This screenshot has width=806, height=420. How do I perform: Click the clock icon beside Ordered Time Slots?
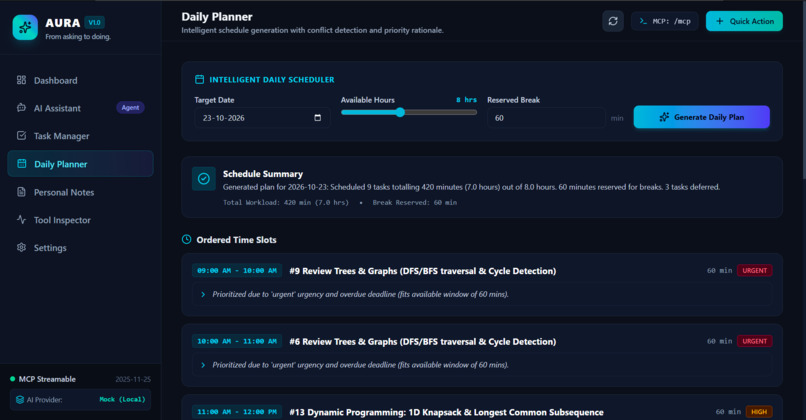[187, 240]
